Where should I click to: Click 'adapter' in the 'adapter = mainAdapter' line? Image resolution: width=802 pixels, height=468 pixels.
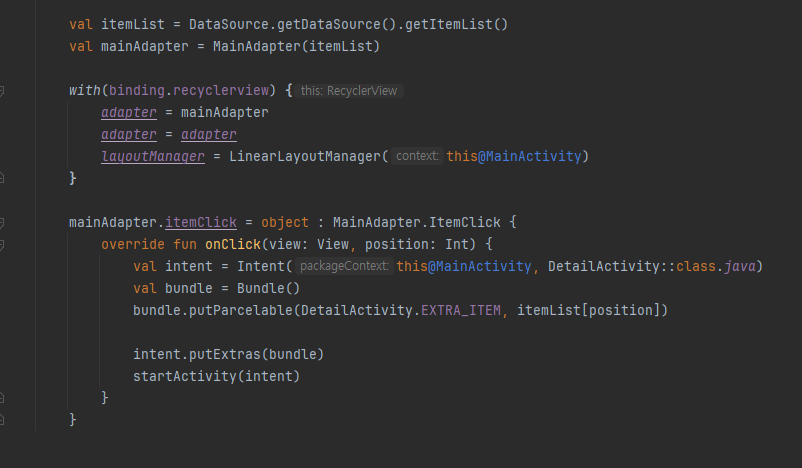129,113
